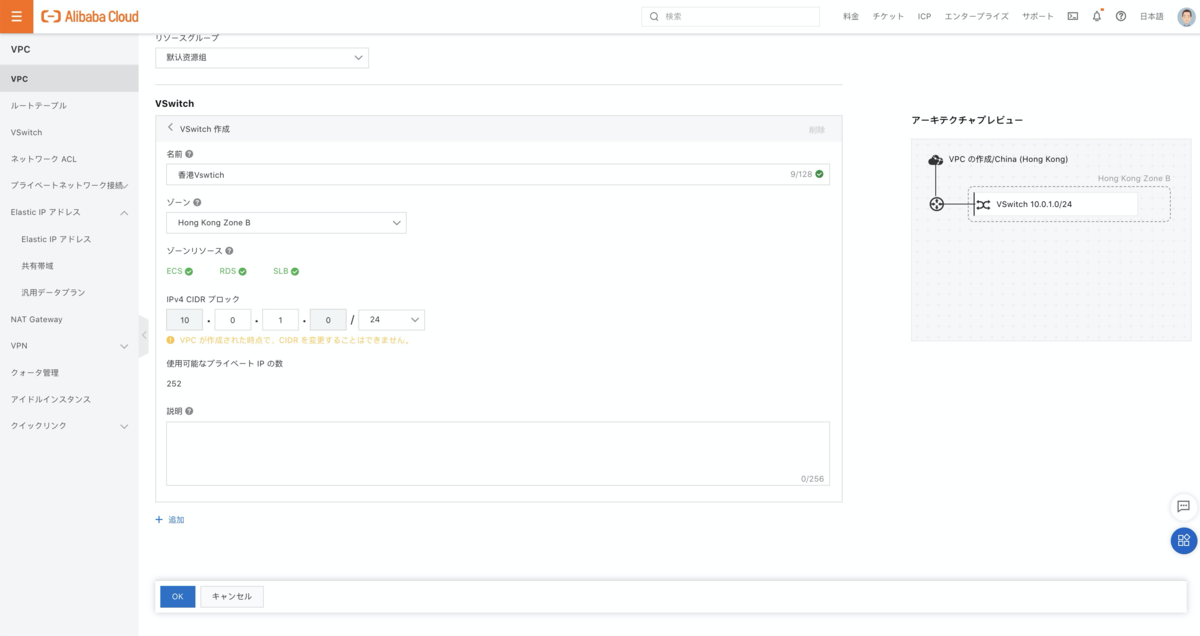The width and height of the screenshot is (1200, 636).
Task: Click the name validation green checkmark
Action: pos(819,174)
